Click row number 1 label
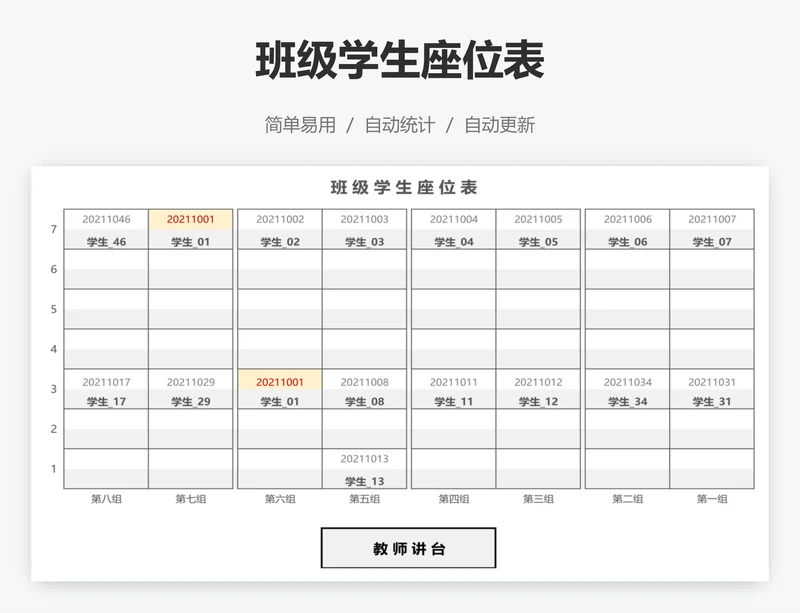 pos(54,469)
